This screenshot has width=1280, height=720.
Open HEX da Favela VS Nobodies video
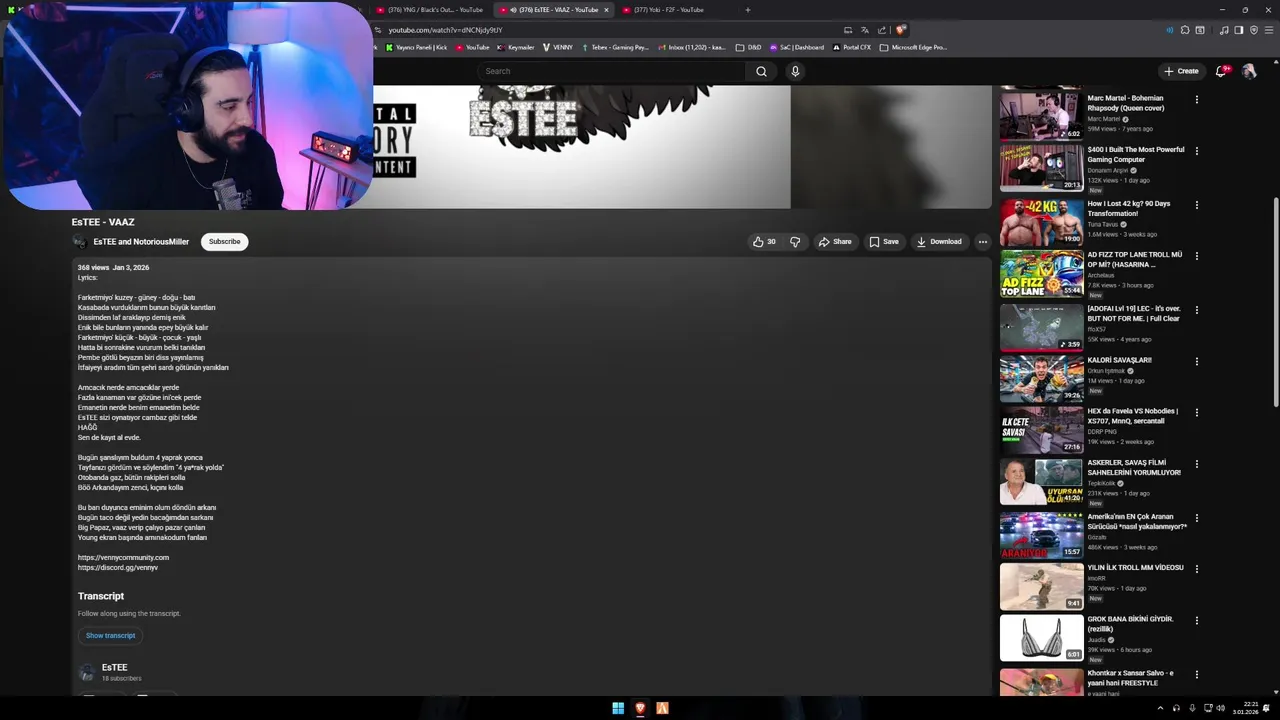(x=1041, y=429)
